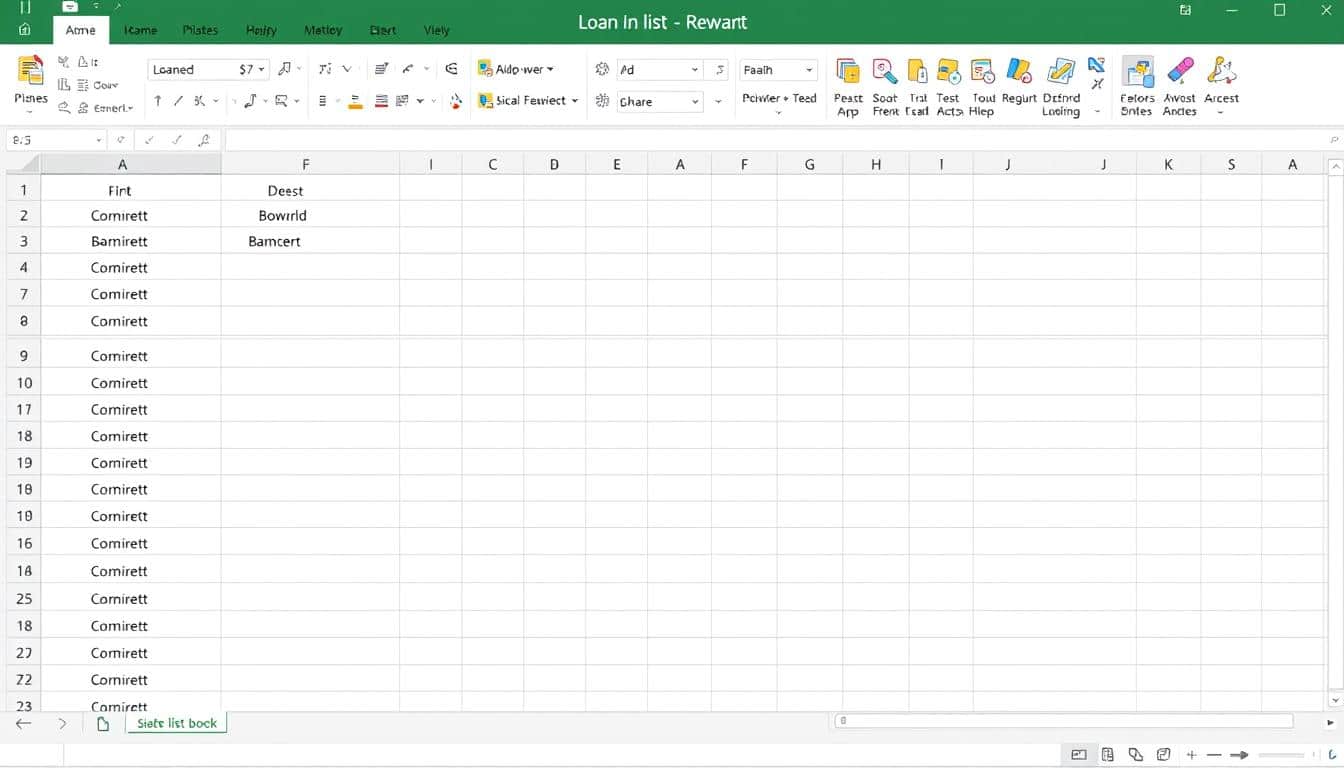Open the Diart ribbon tab

(383, 30)
